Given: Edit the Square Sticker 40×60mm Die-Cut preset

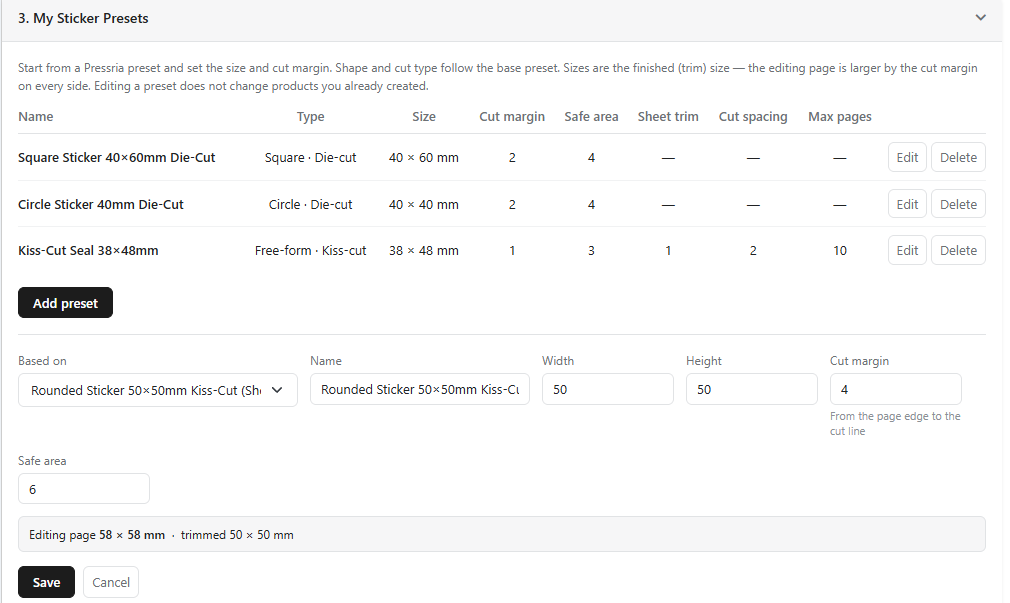Looking at the screenshot, I should tap(907, 157).
